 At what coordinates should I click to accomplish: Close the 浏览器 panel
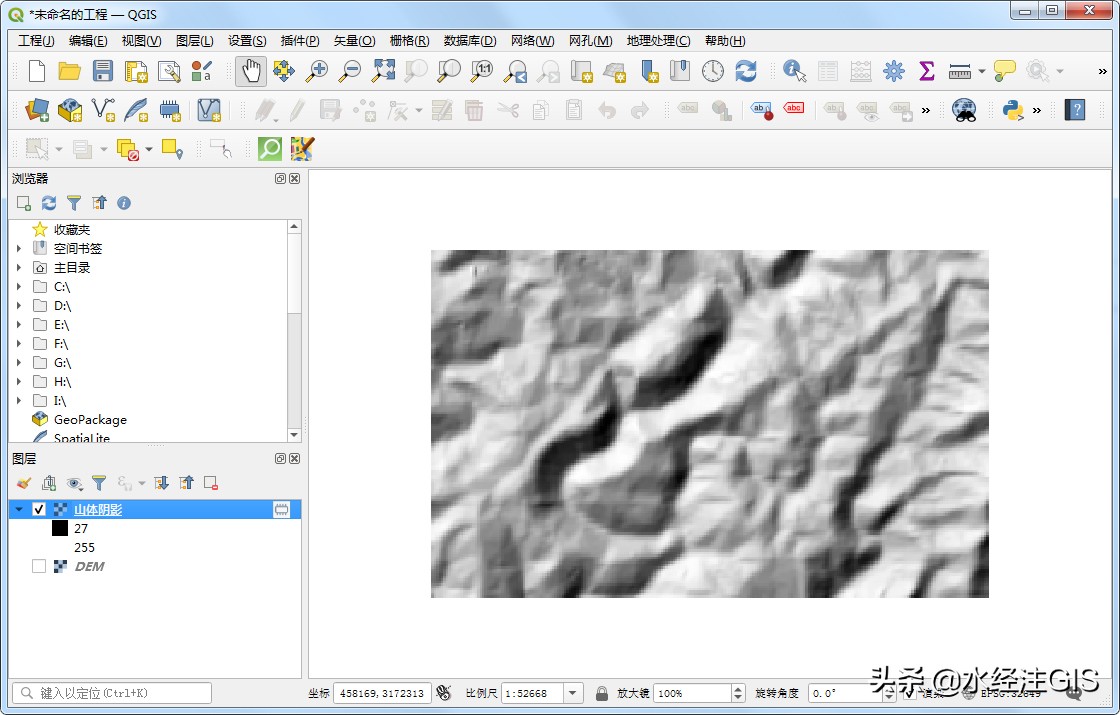(x=294, y=179)
